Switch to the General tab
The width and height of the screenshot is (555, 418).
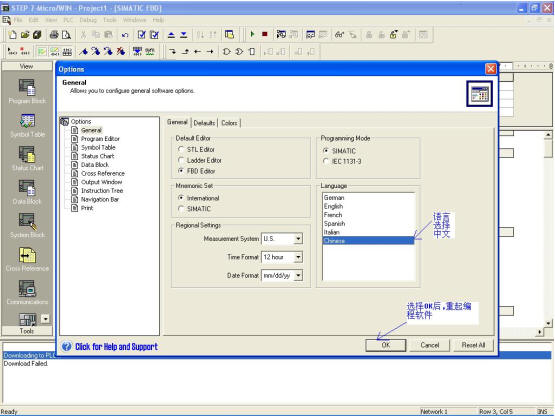coord(177,122)
